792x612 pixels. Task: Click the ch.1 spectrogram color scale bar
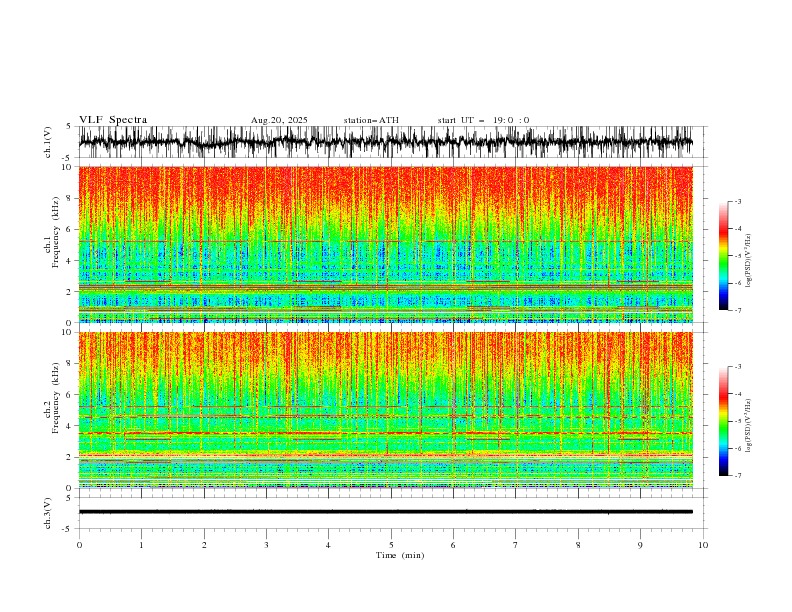pyautogui.click(x=723, y=255)
